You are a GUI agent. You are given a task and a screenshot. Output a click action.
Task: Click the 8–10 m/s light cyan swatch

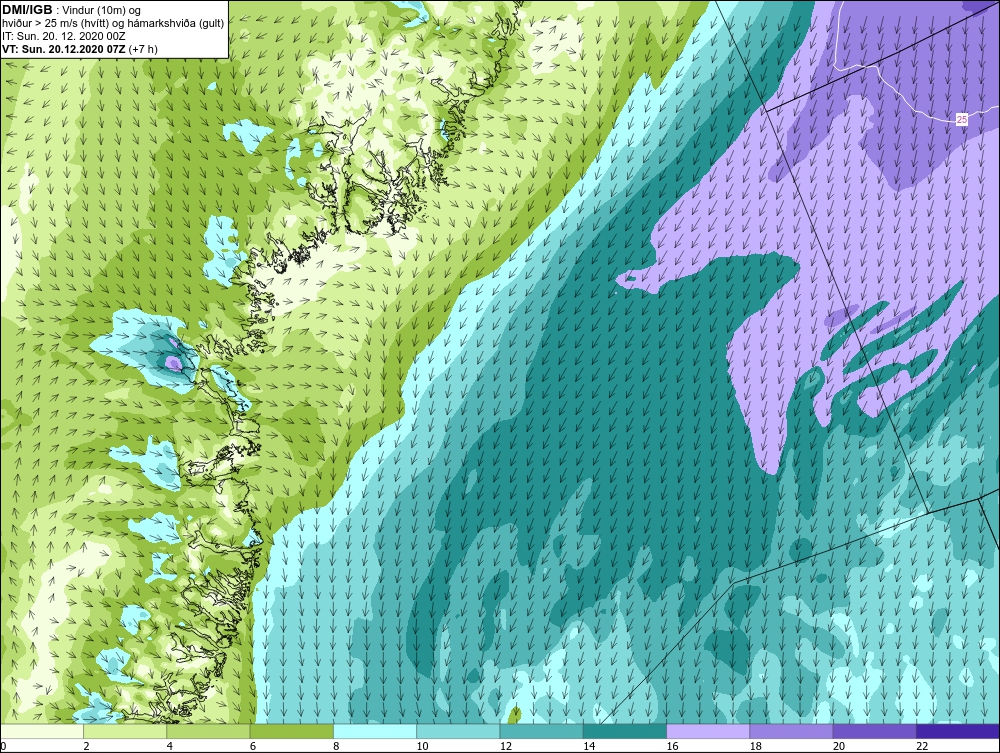375,731
